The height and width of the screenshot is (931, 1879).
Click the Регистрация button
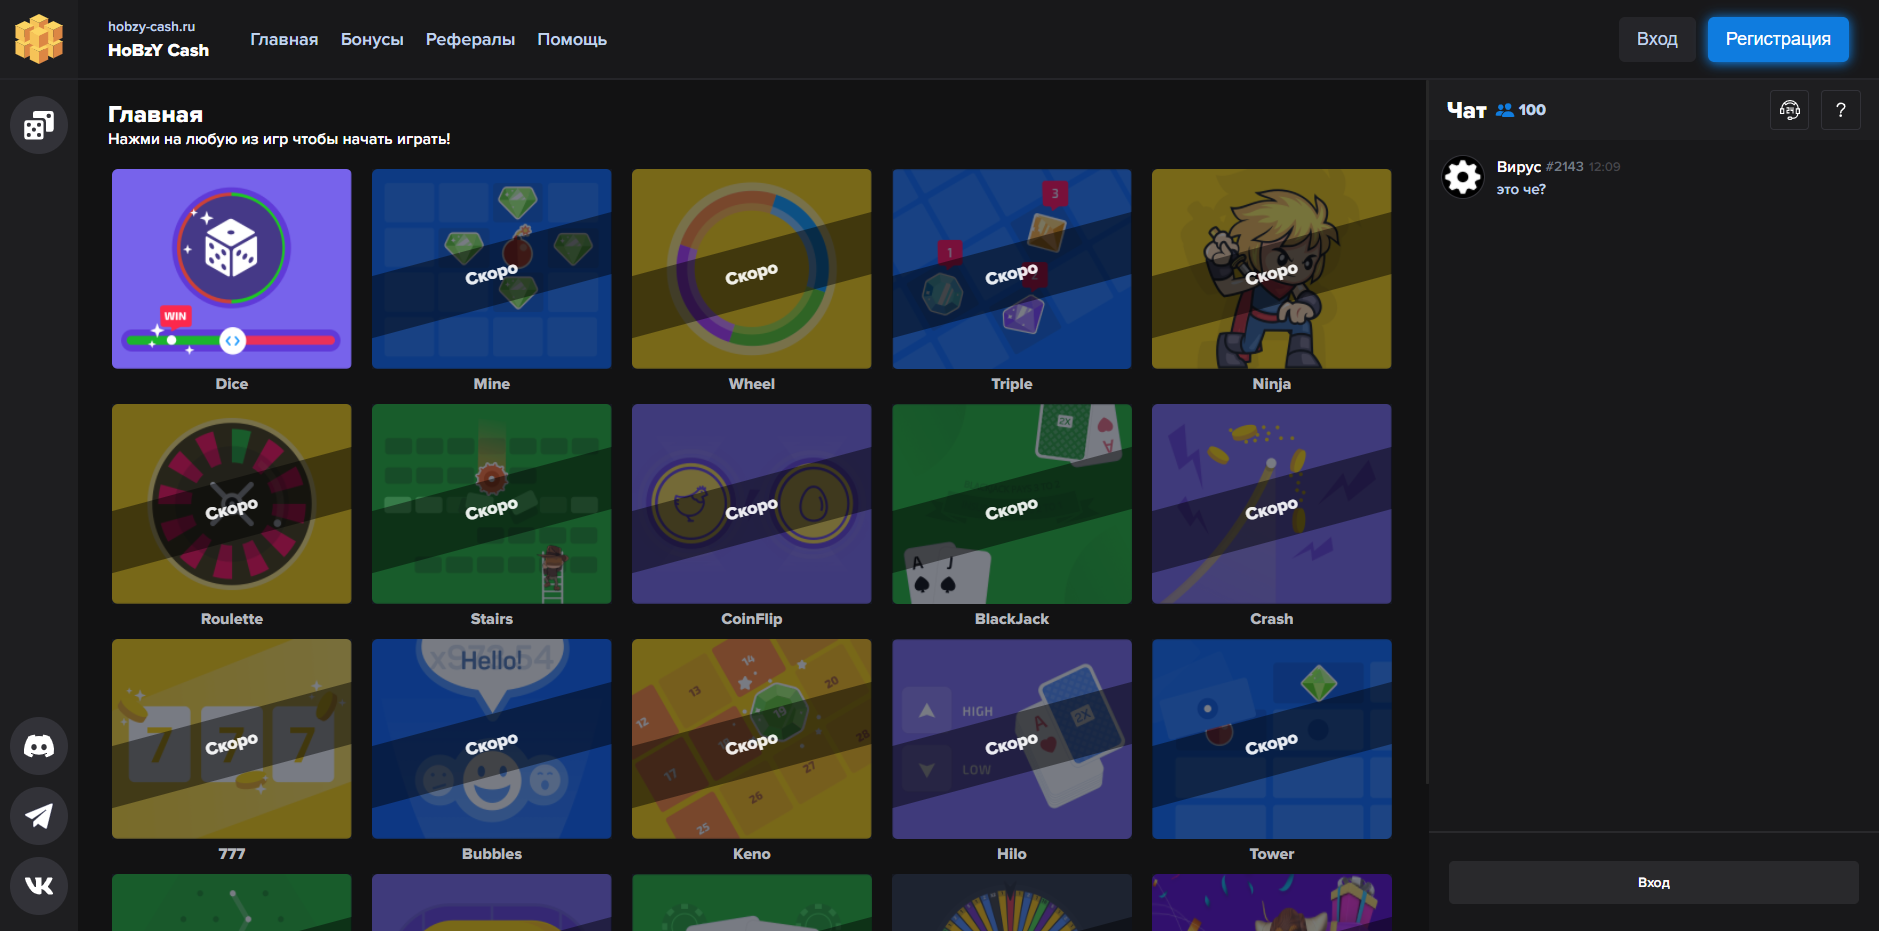tap(1778, 39)
